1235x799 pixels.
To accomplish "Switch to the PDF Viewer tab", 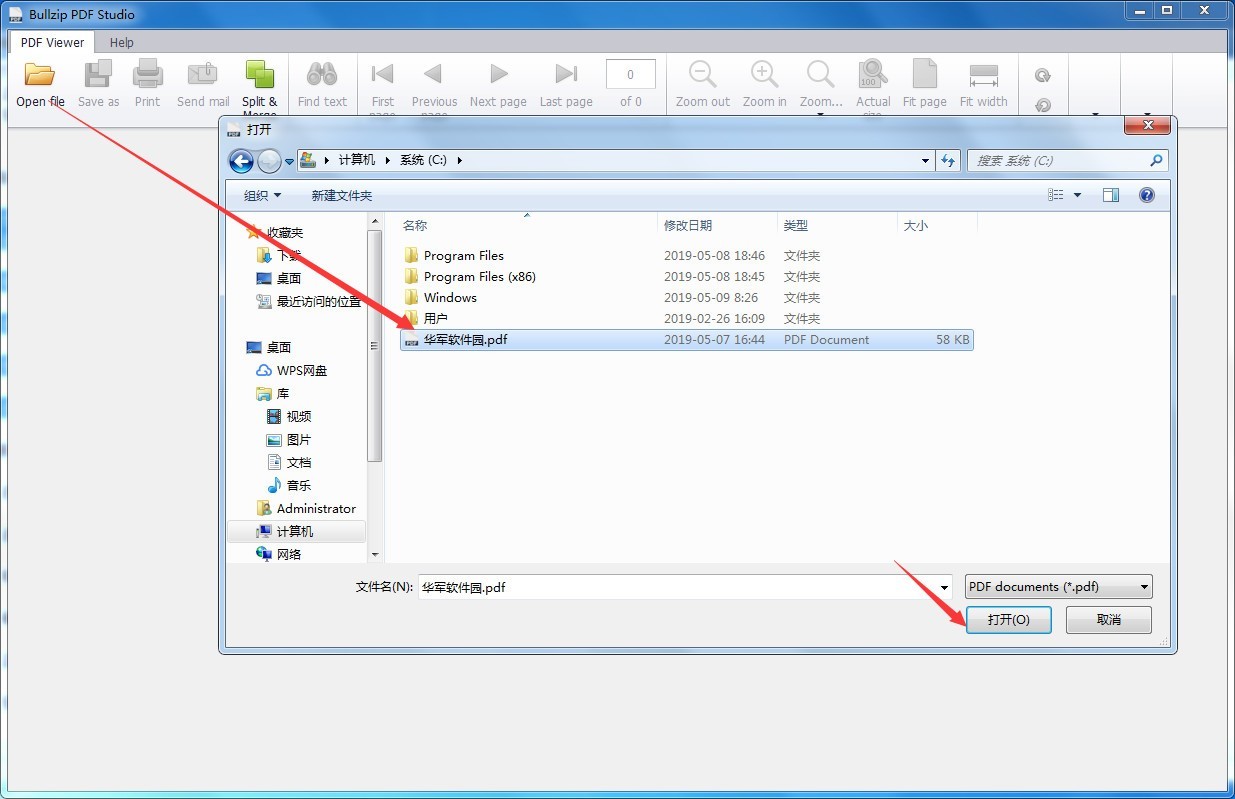I will tap(53, 42).
